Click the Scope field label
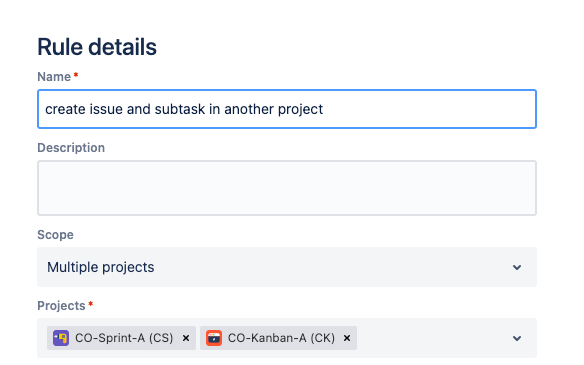This screenshot has height=365, width=584. tap(55, 235)
